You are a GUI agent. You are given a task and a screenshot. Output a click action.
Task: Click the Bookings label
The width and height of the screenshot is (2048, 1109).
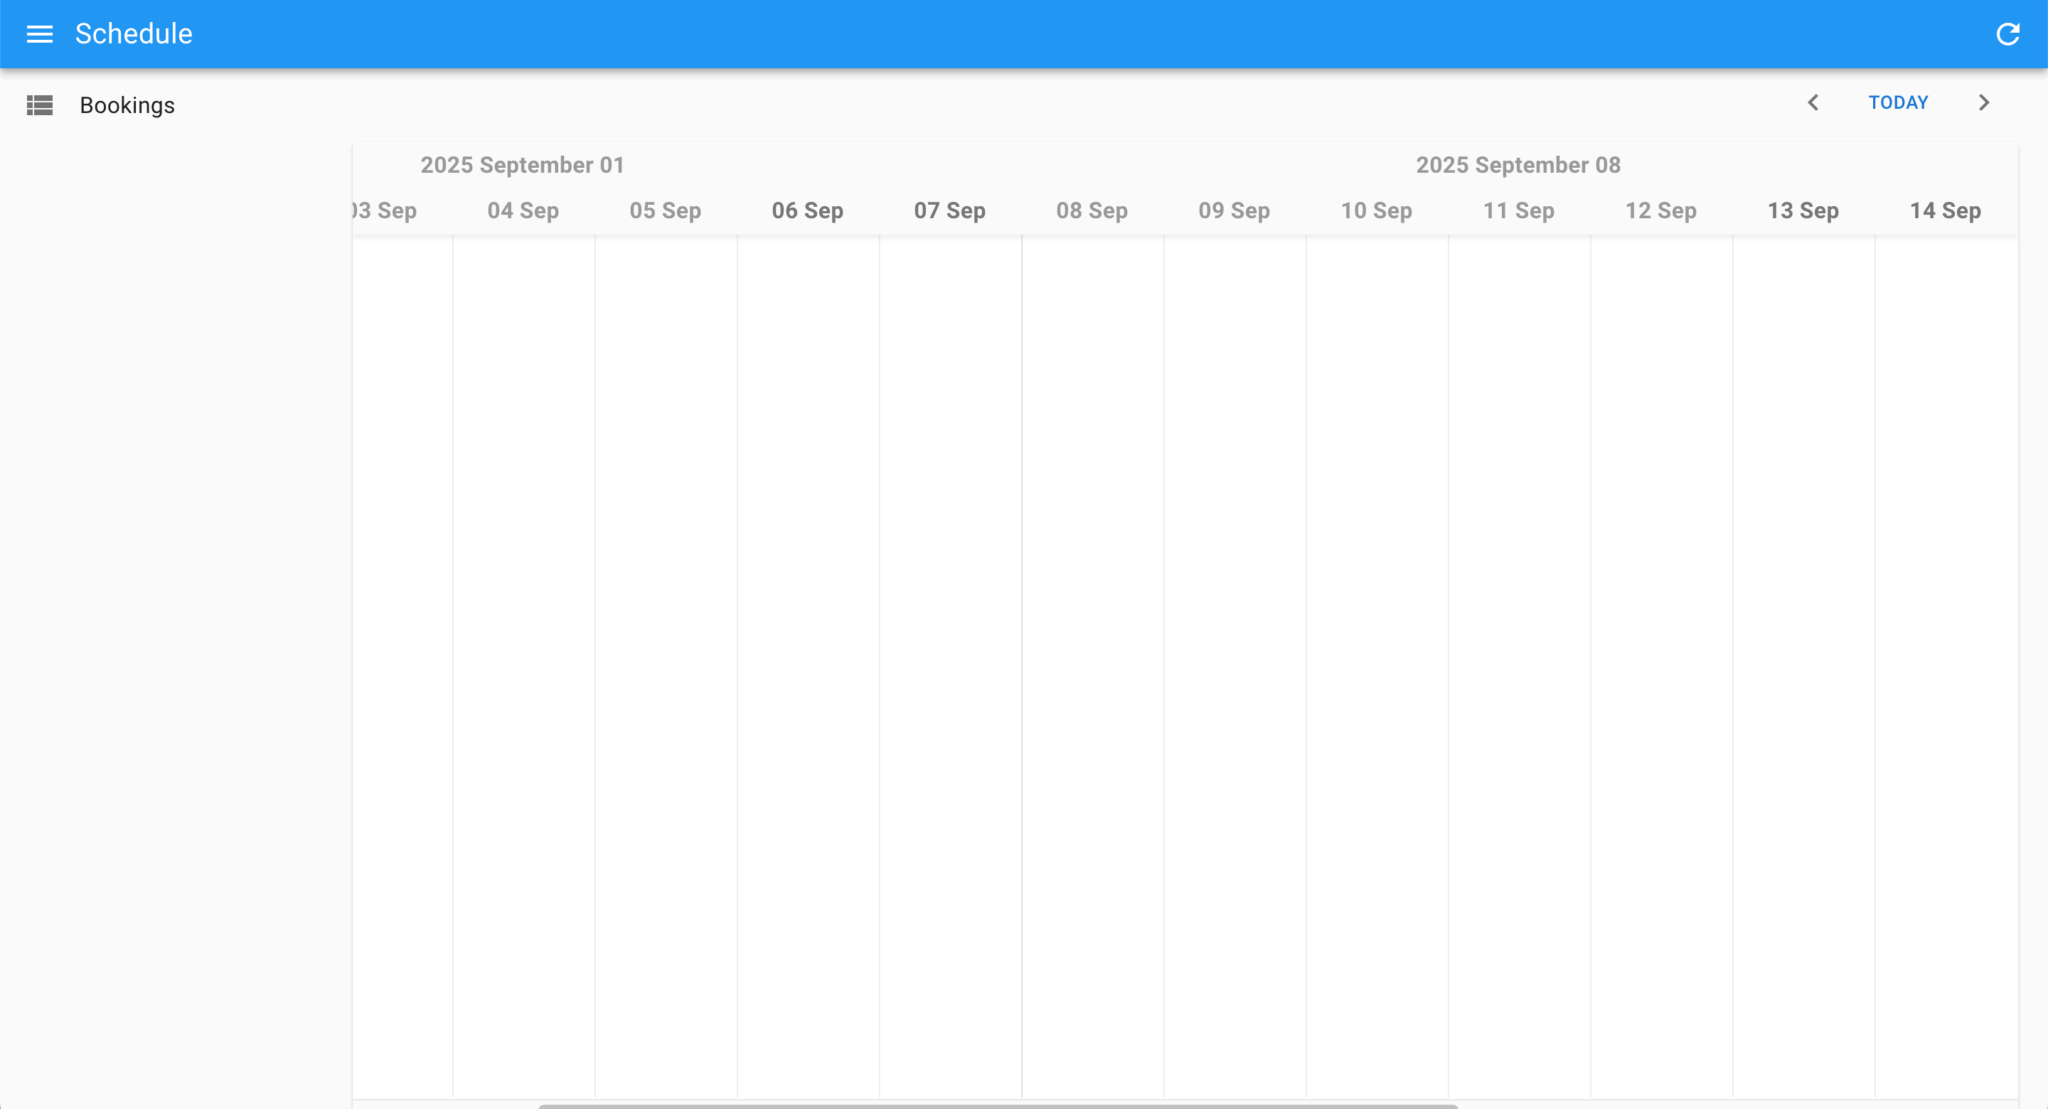[127, 105]
